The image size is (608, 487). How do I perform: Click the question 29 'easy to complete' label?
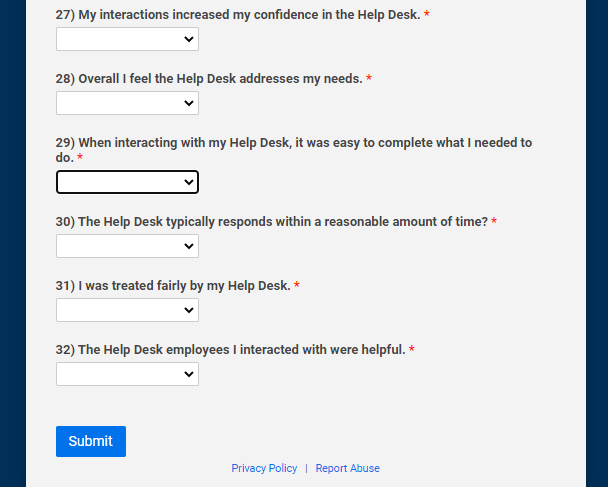click(x=293, y=143)
